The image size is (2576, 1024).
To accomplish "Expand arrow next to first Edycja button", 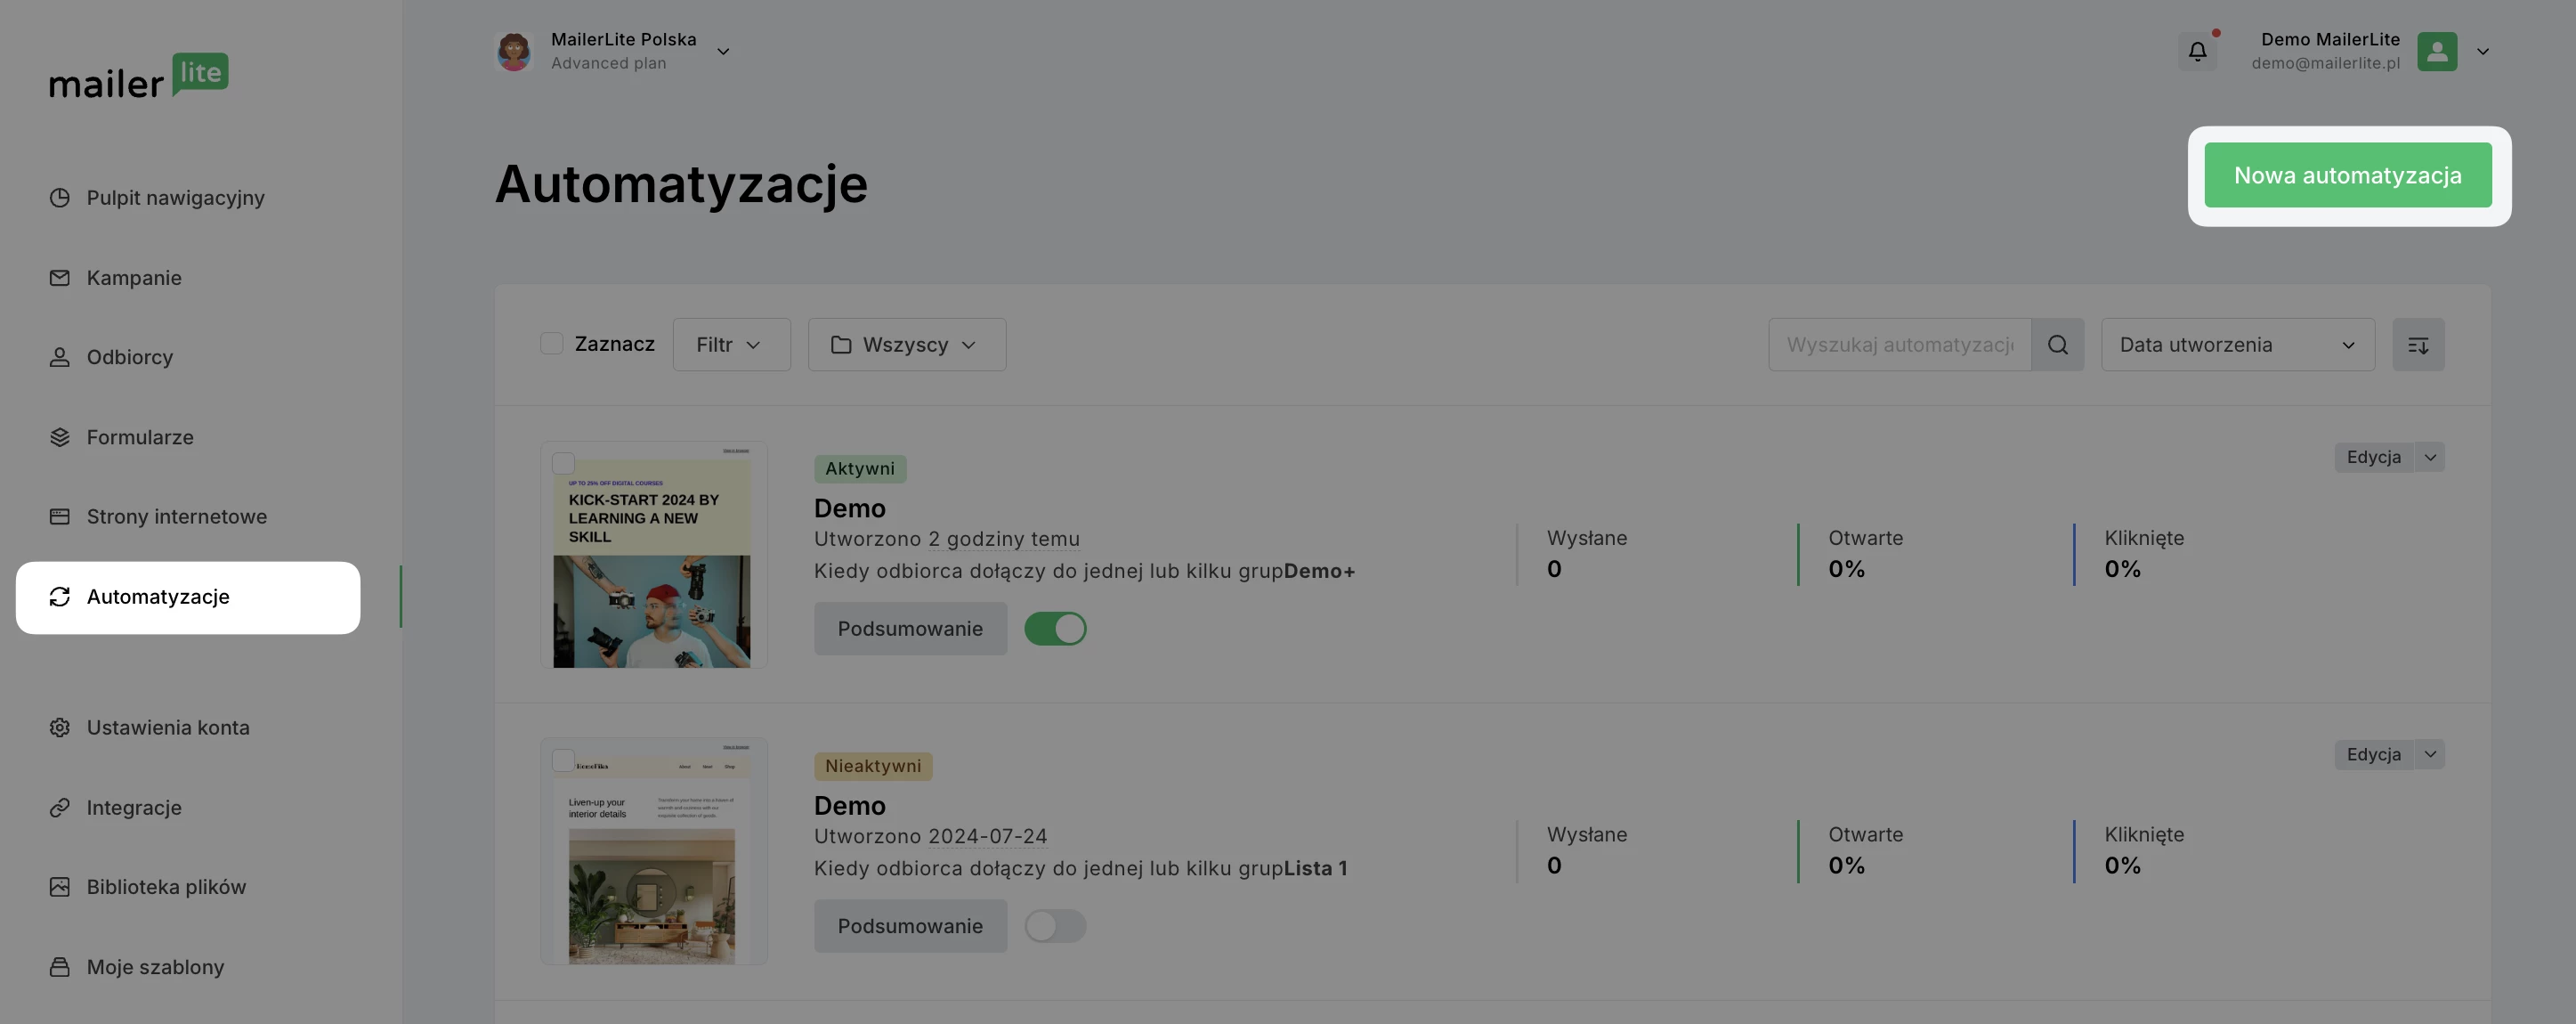I will (x=2430, y=457).
